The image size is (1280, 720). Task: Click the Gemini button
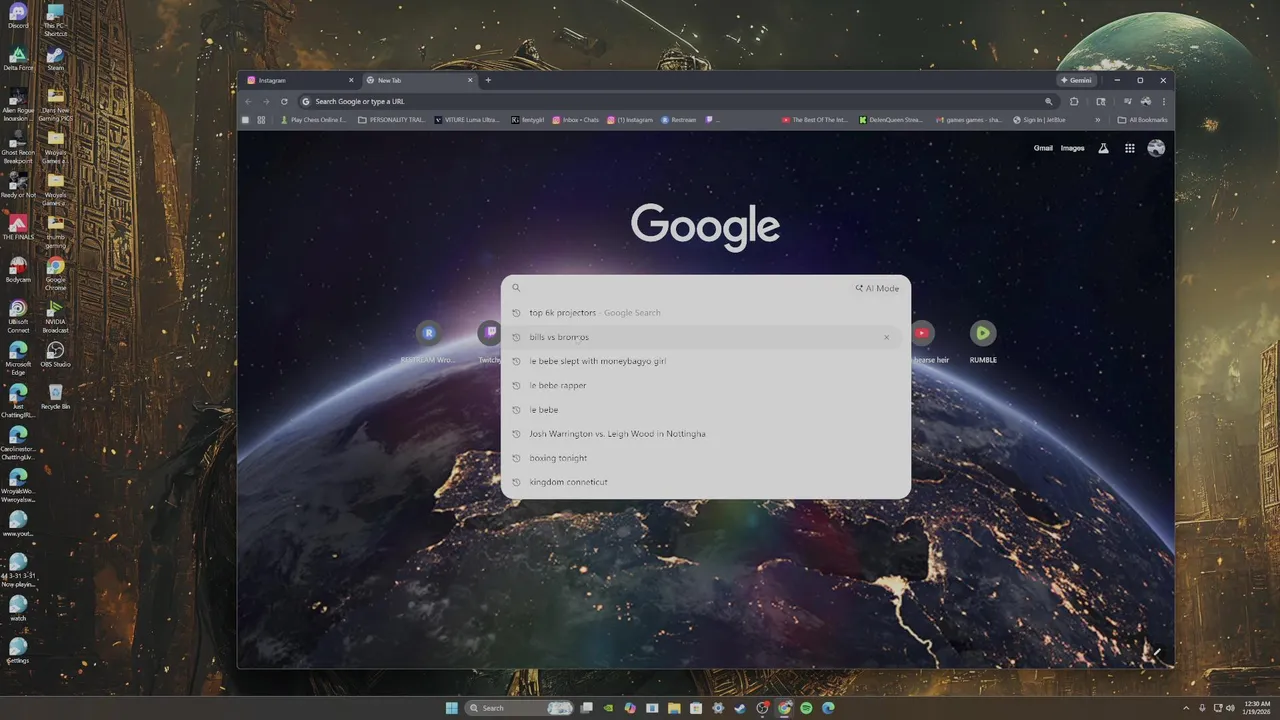1076,80
